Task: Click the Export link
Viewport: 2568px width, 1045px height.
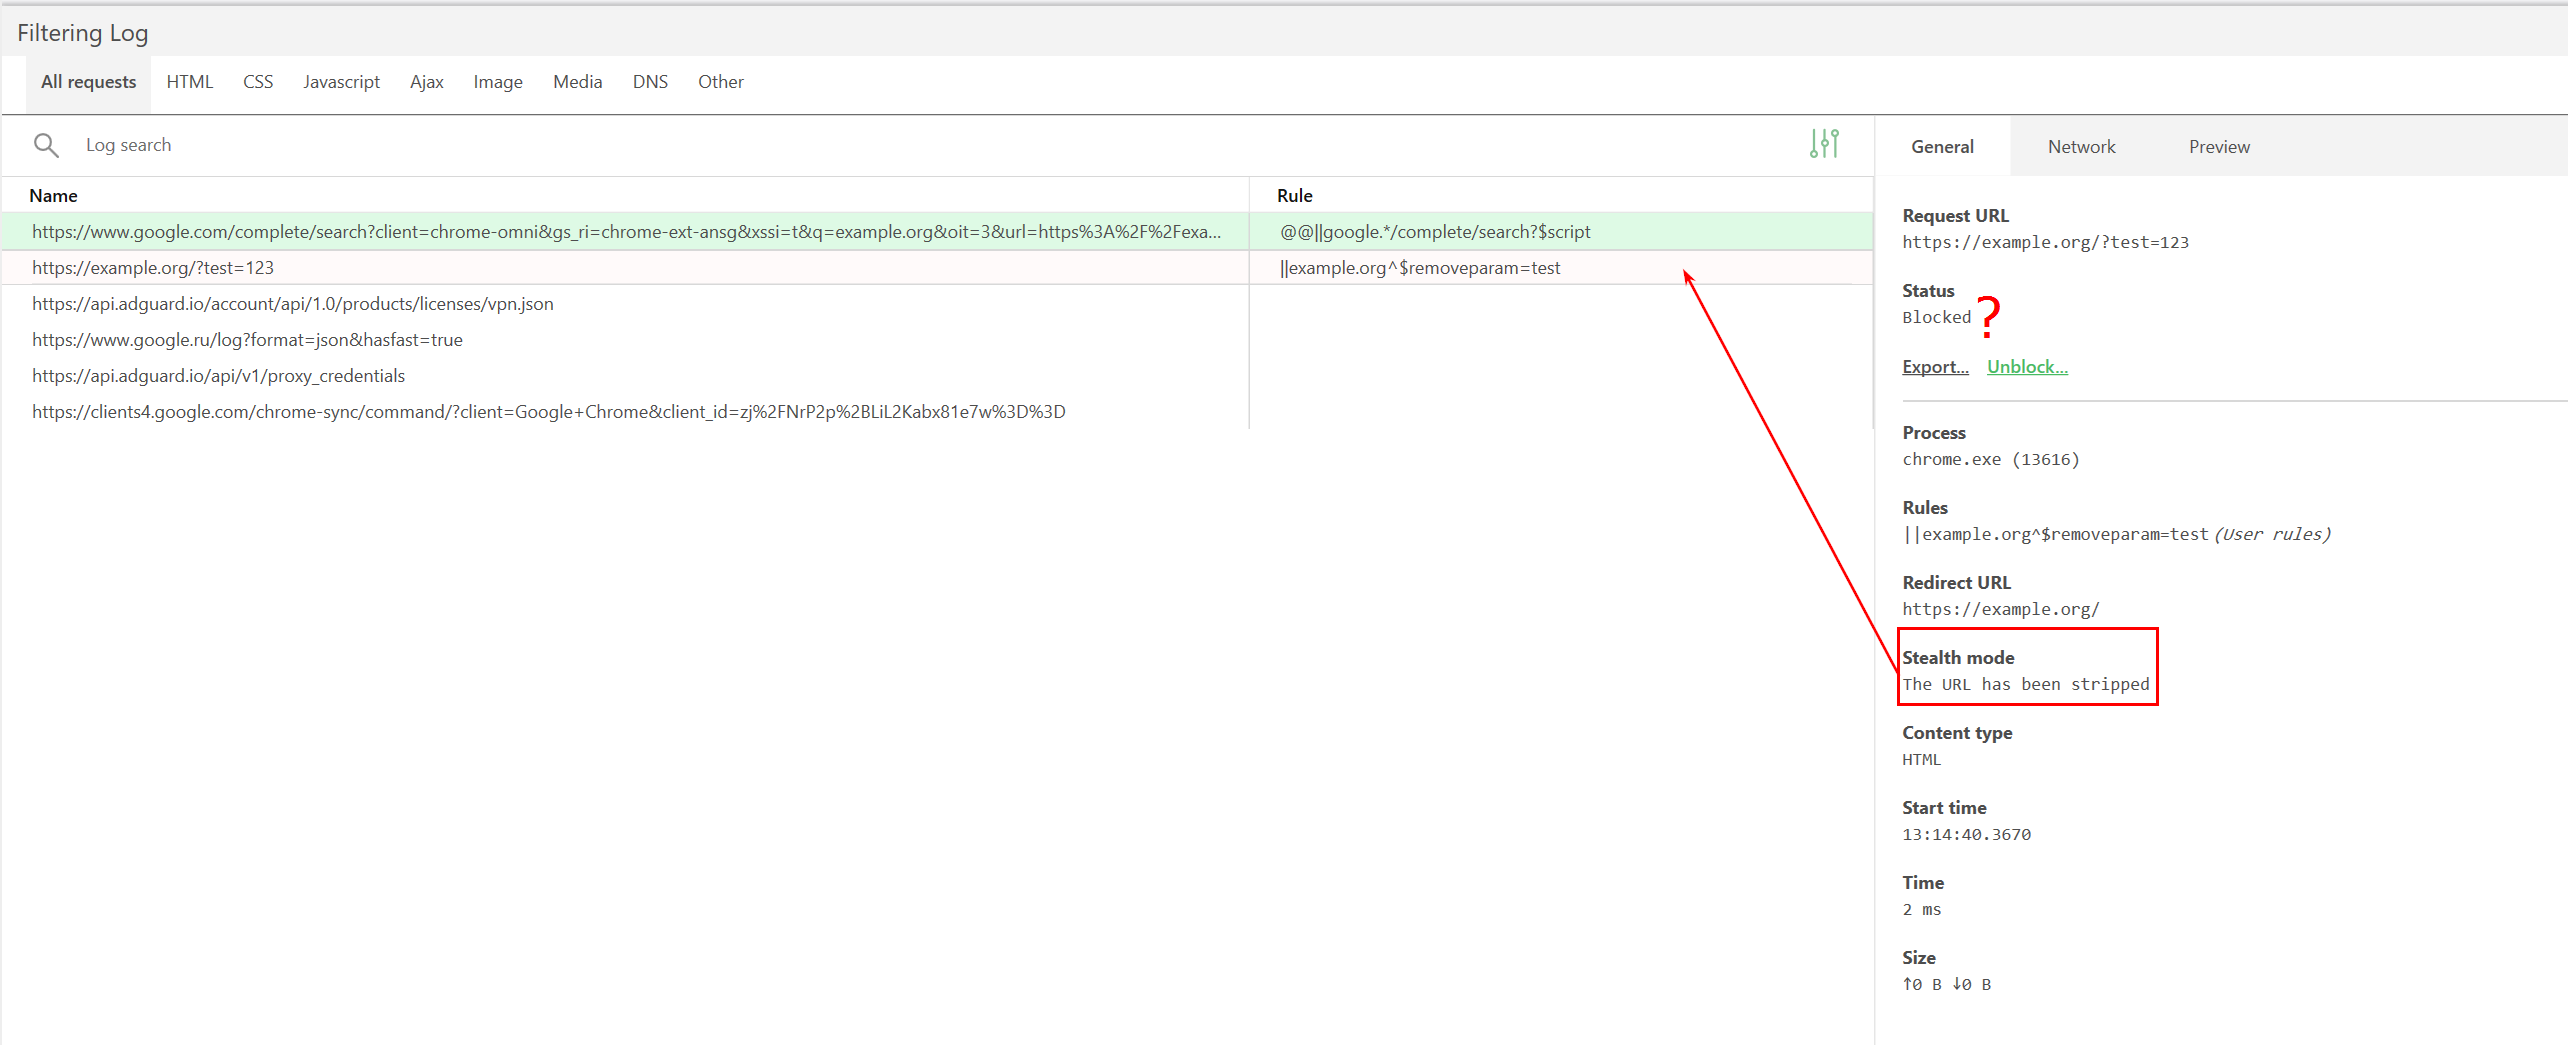Action: coord(1933,366)
